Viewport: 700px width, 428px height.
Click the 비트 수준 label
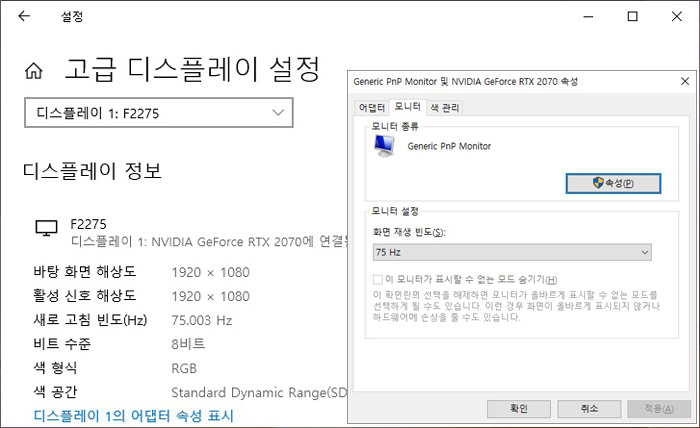click(x=62, y=344)
